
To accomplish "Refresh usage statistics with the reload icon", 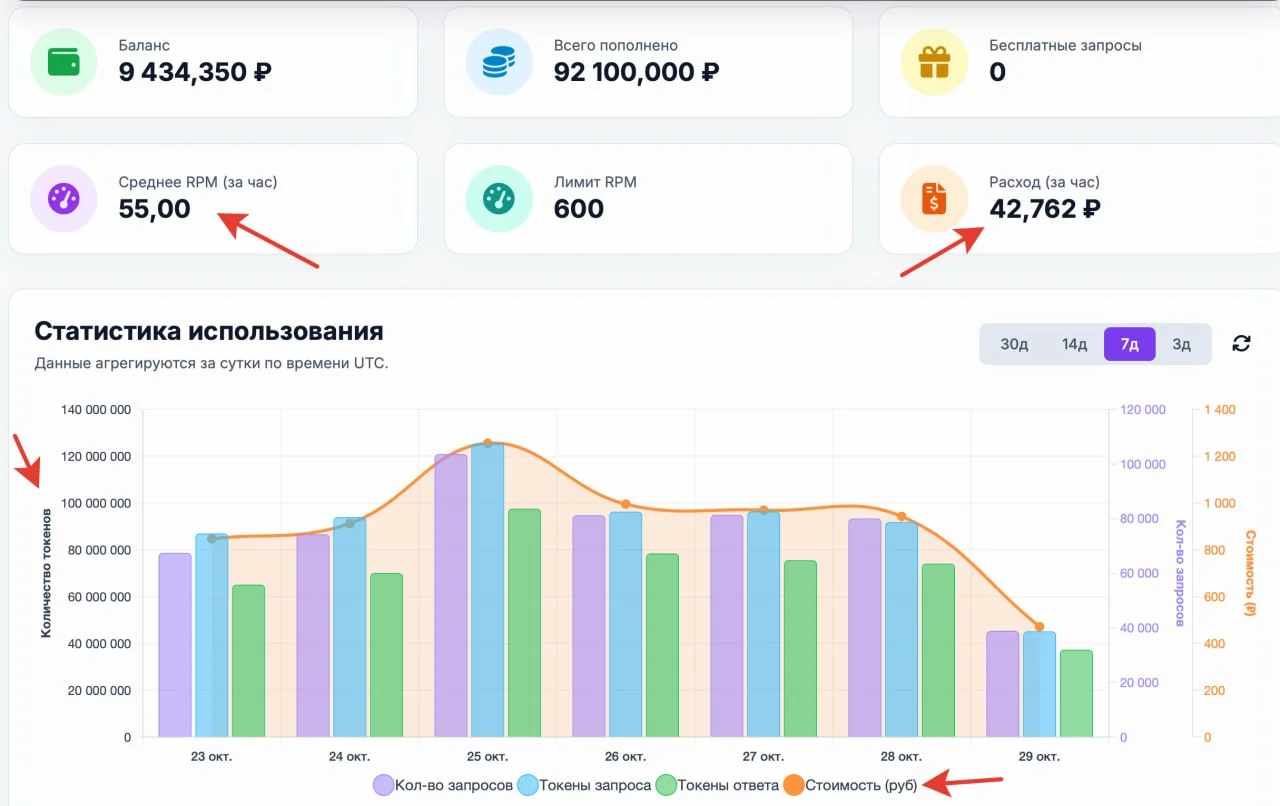I will pyautogui.click(x=1241, y=344).
